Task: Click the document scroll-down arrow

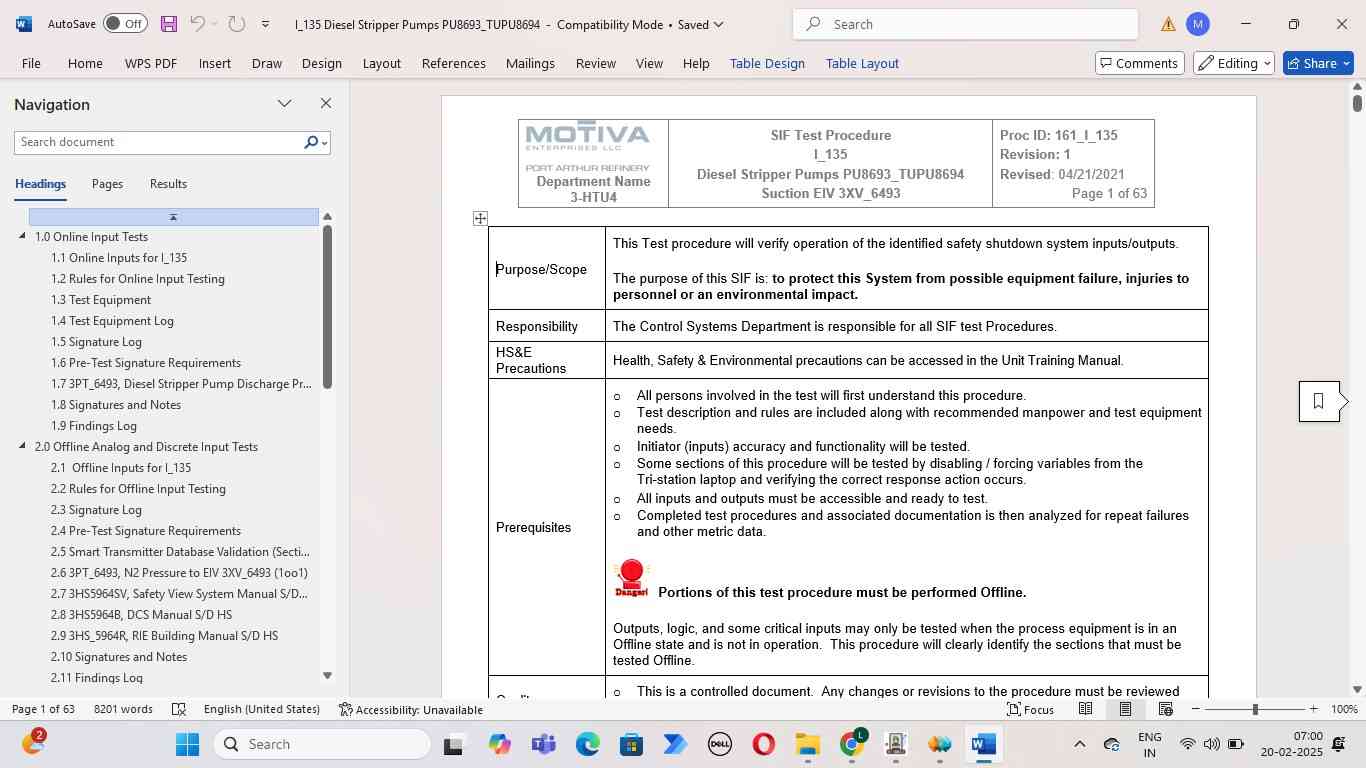Action: tap(1357, 689)
